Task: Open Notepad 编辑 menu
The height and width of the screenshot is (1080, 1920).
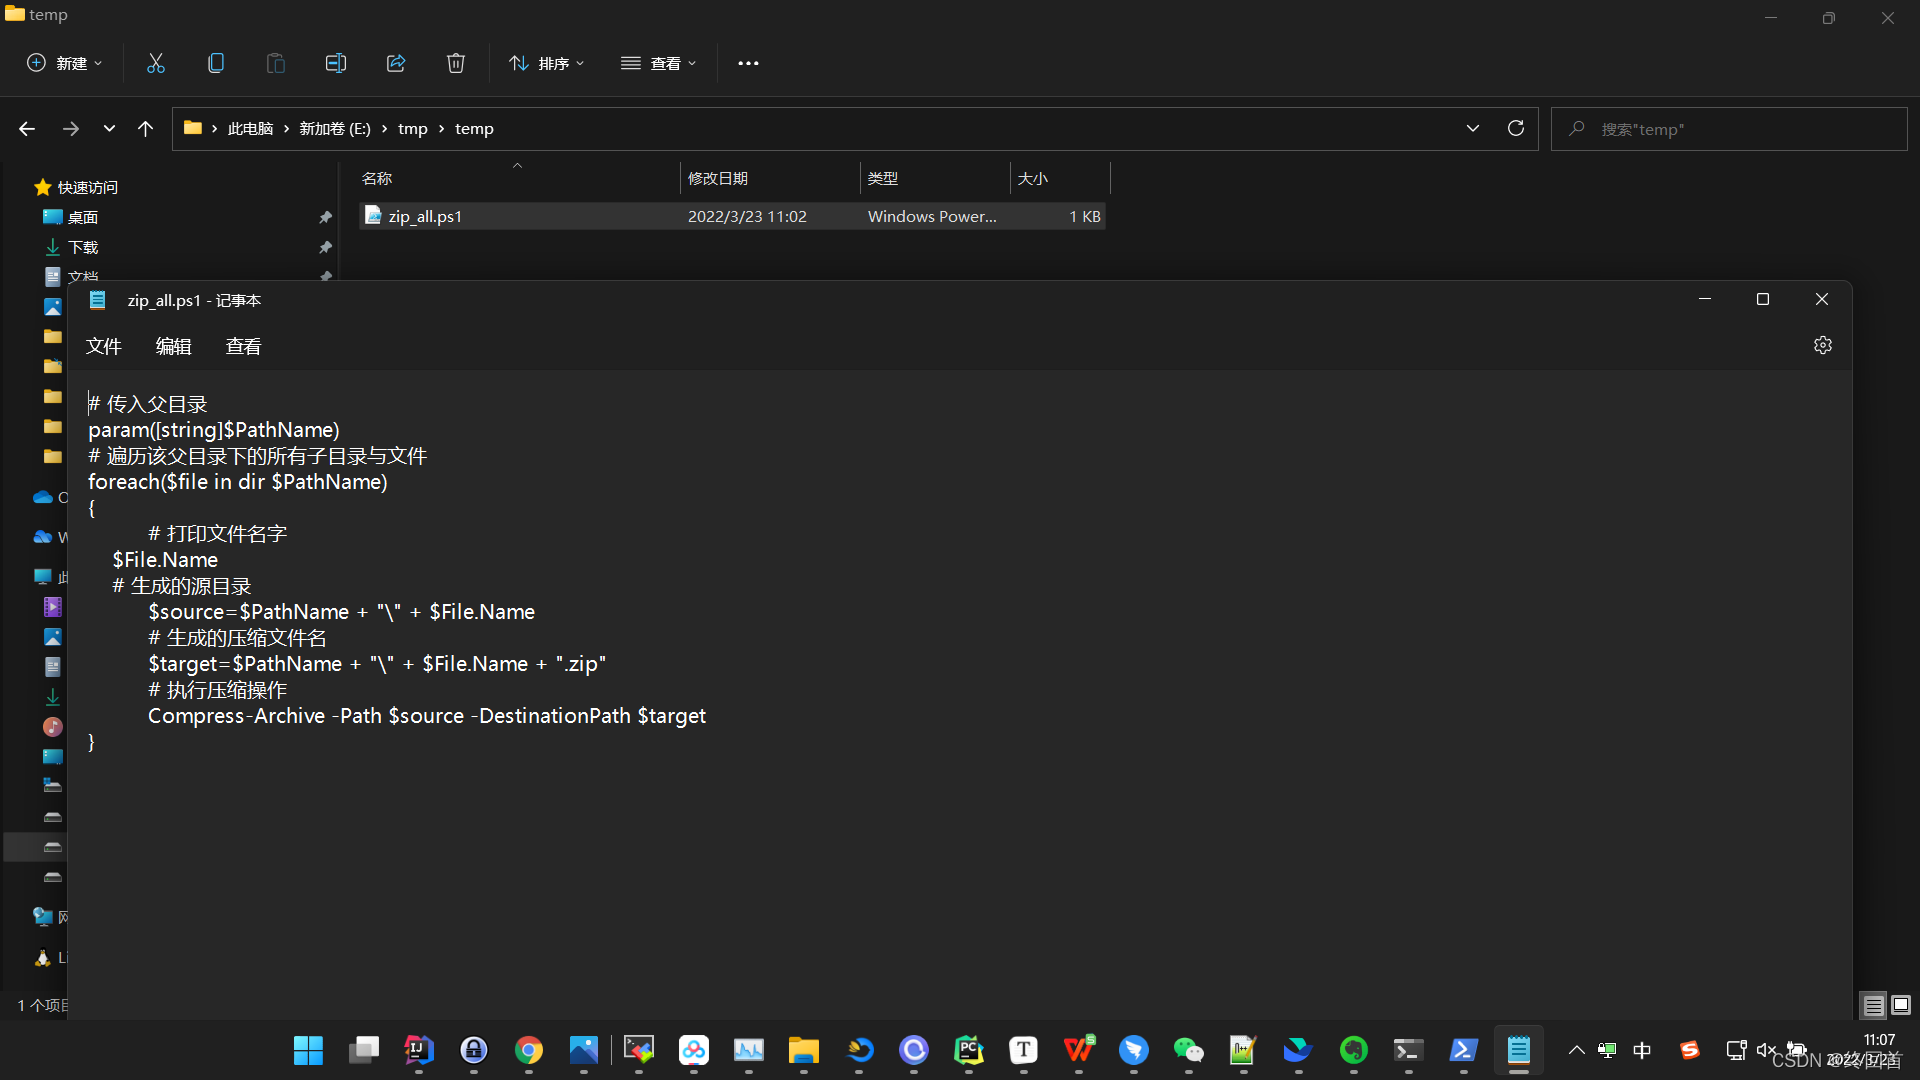Action: pos(173,346)
